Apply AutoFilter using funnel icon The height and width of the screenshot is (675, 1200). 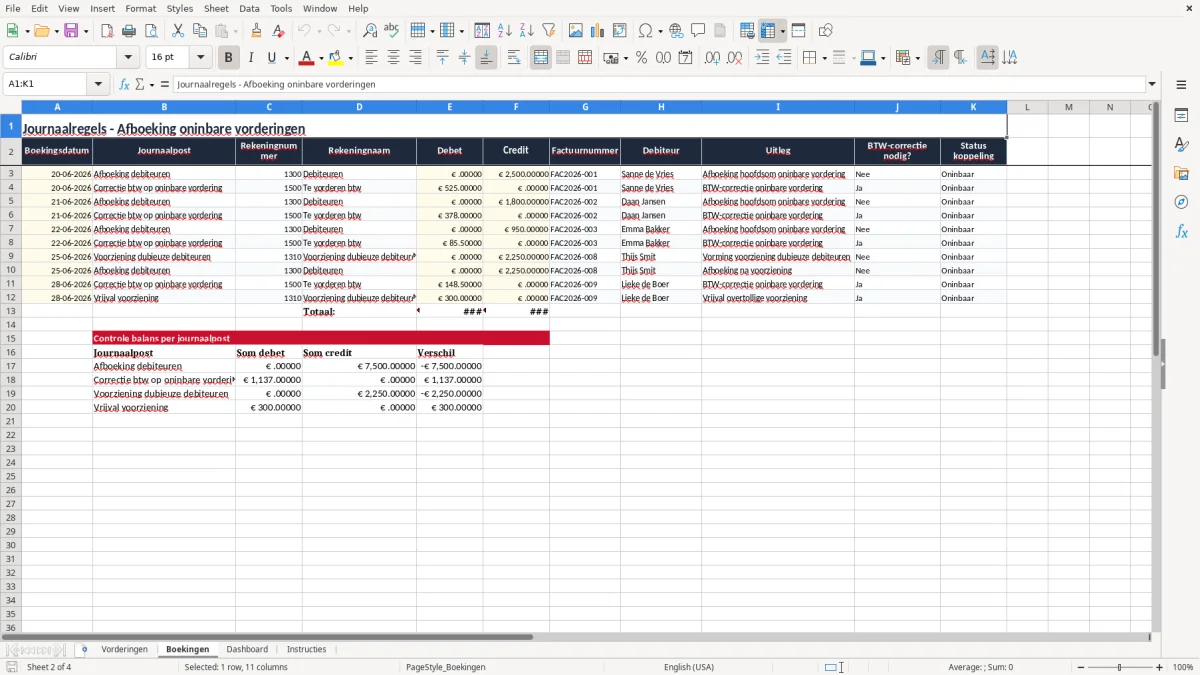tap(549, 31)
